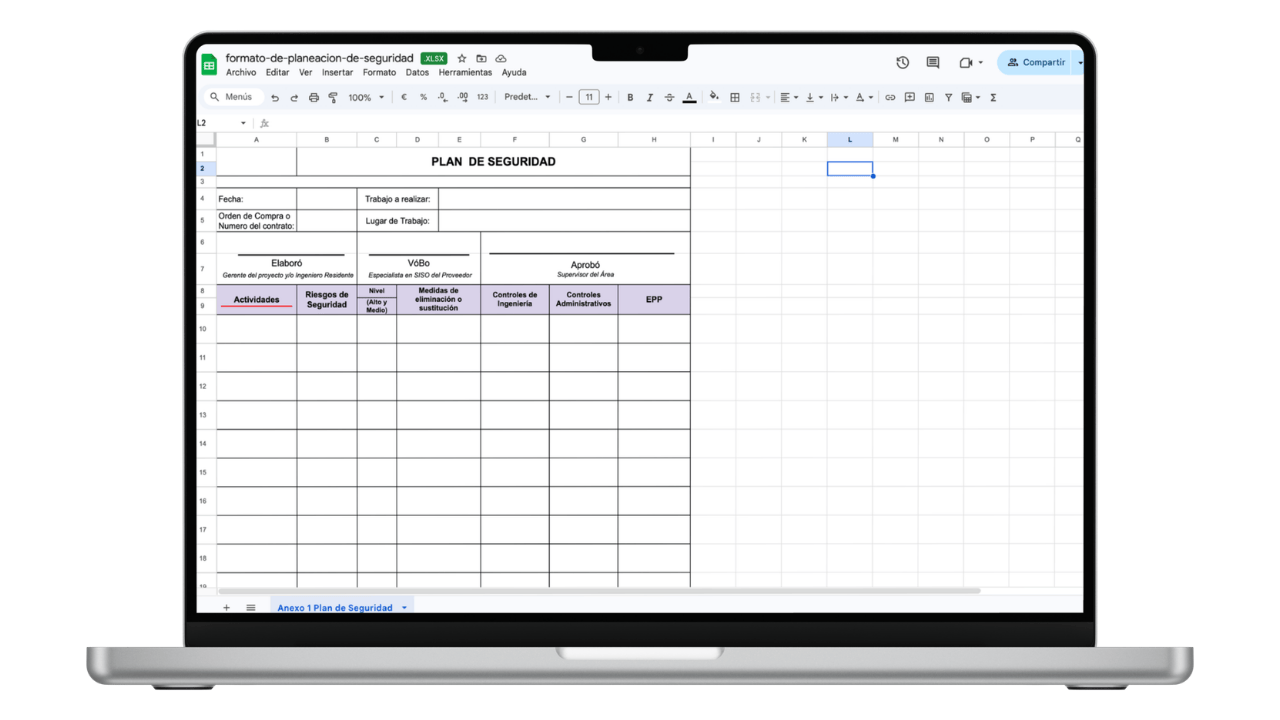Click the insert link icon
Screen dimensions: 1280x720
(x=890, y=98)
